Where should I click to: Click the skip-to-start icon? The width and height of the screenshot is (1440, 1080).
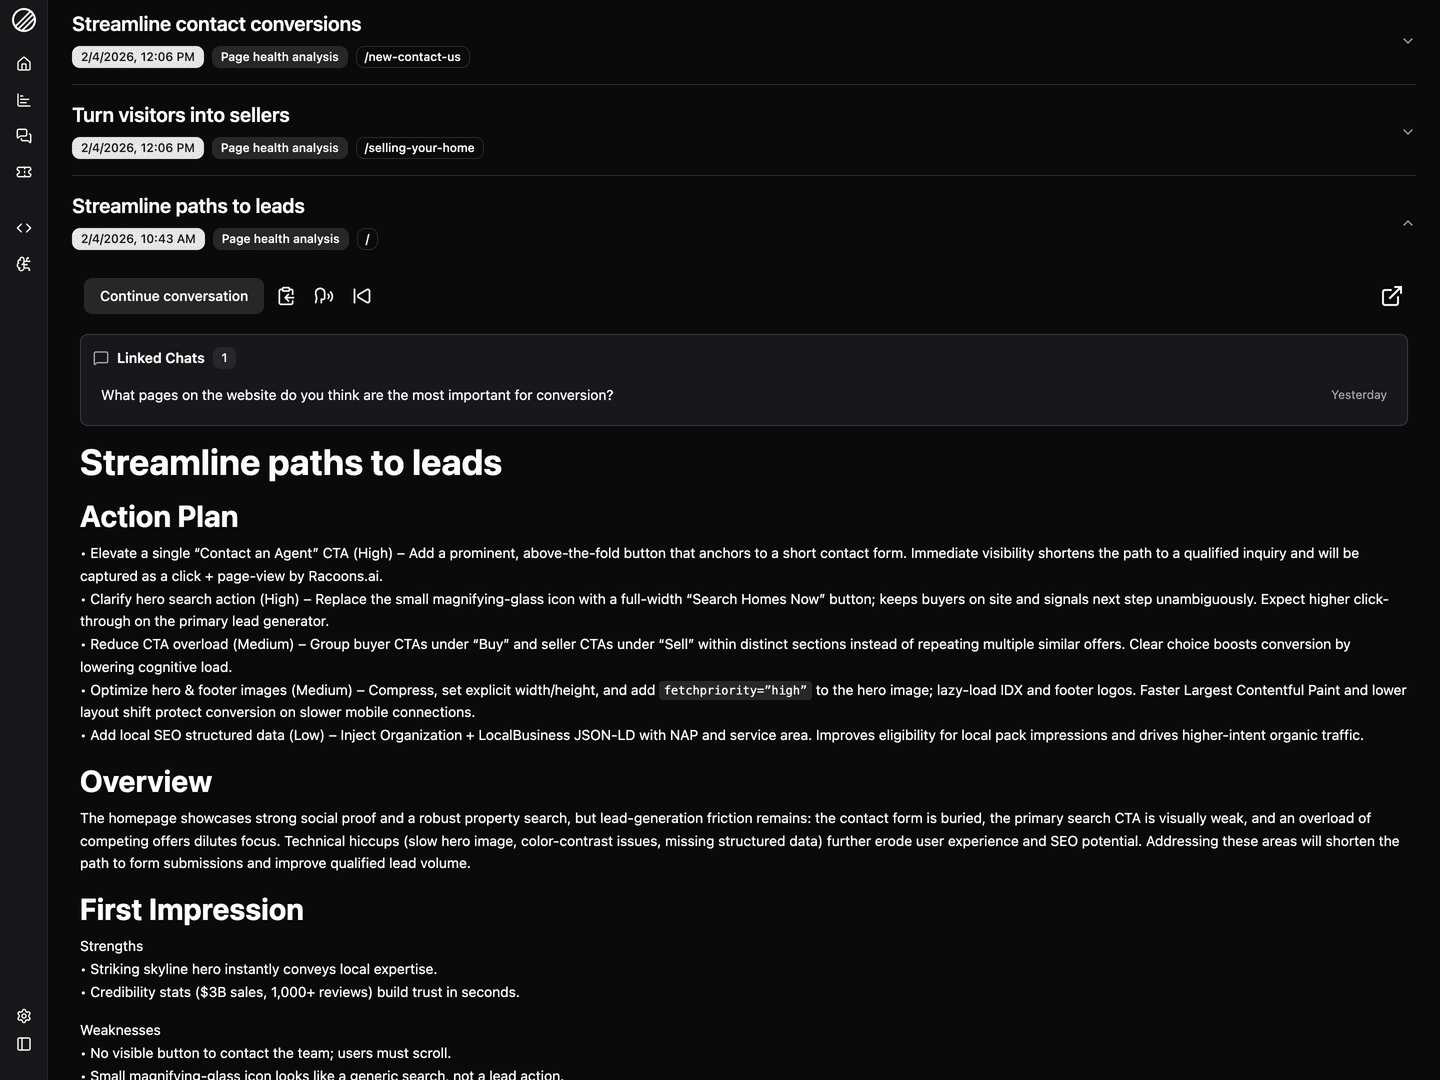[x=362, y=296]
